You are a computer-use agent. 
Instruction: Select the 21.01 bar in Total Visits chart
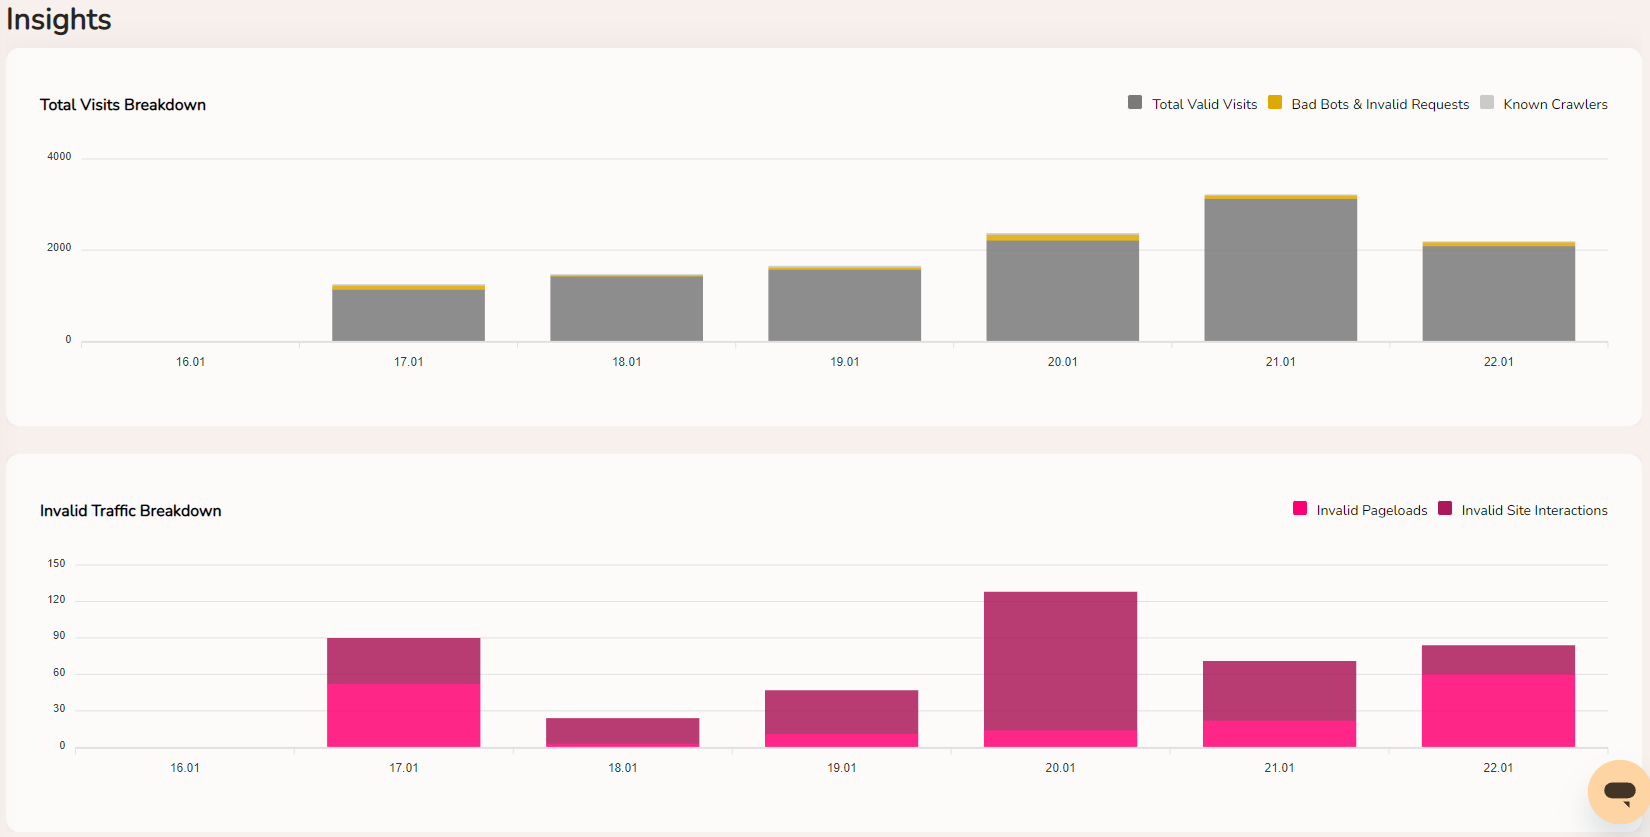tap(1280, 270)
